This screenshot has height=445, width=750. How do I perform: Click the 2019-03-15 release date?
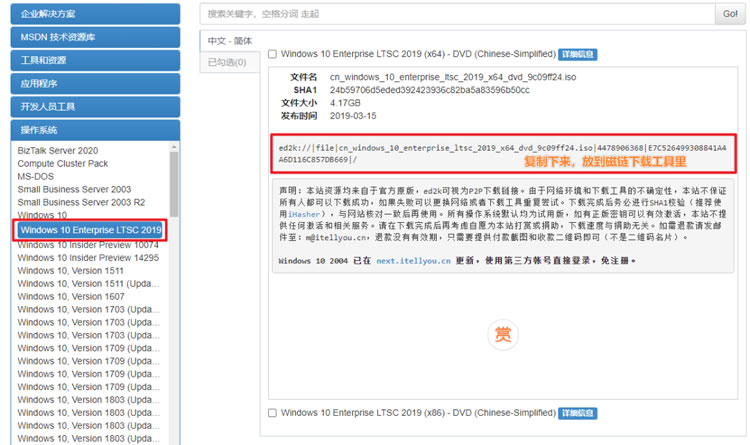[x=353, y=116]
